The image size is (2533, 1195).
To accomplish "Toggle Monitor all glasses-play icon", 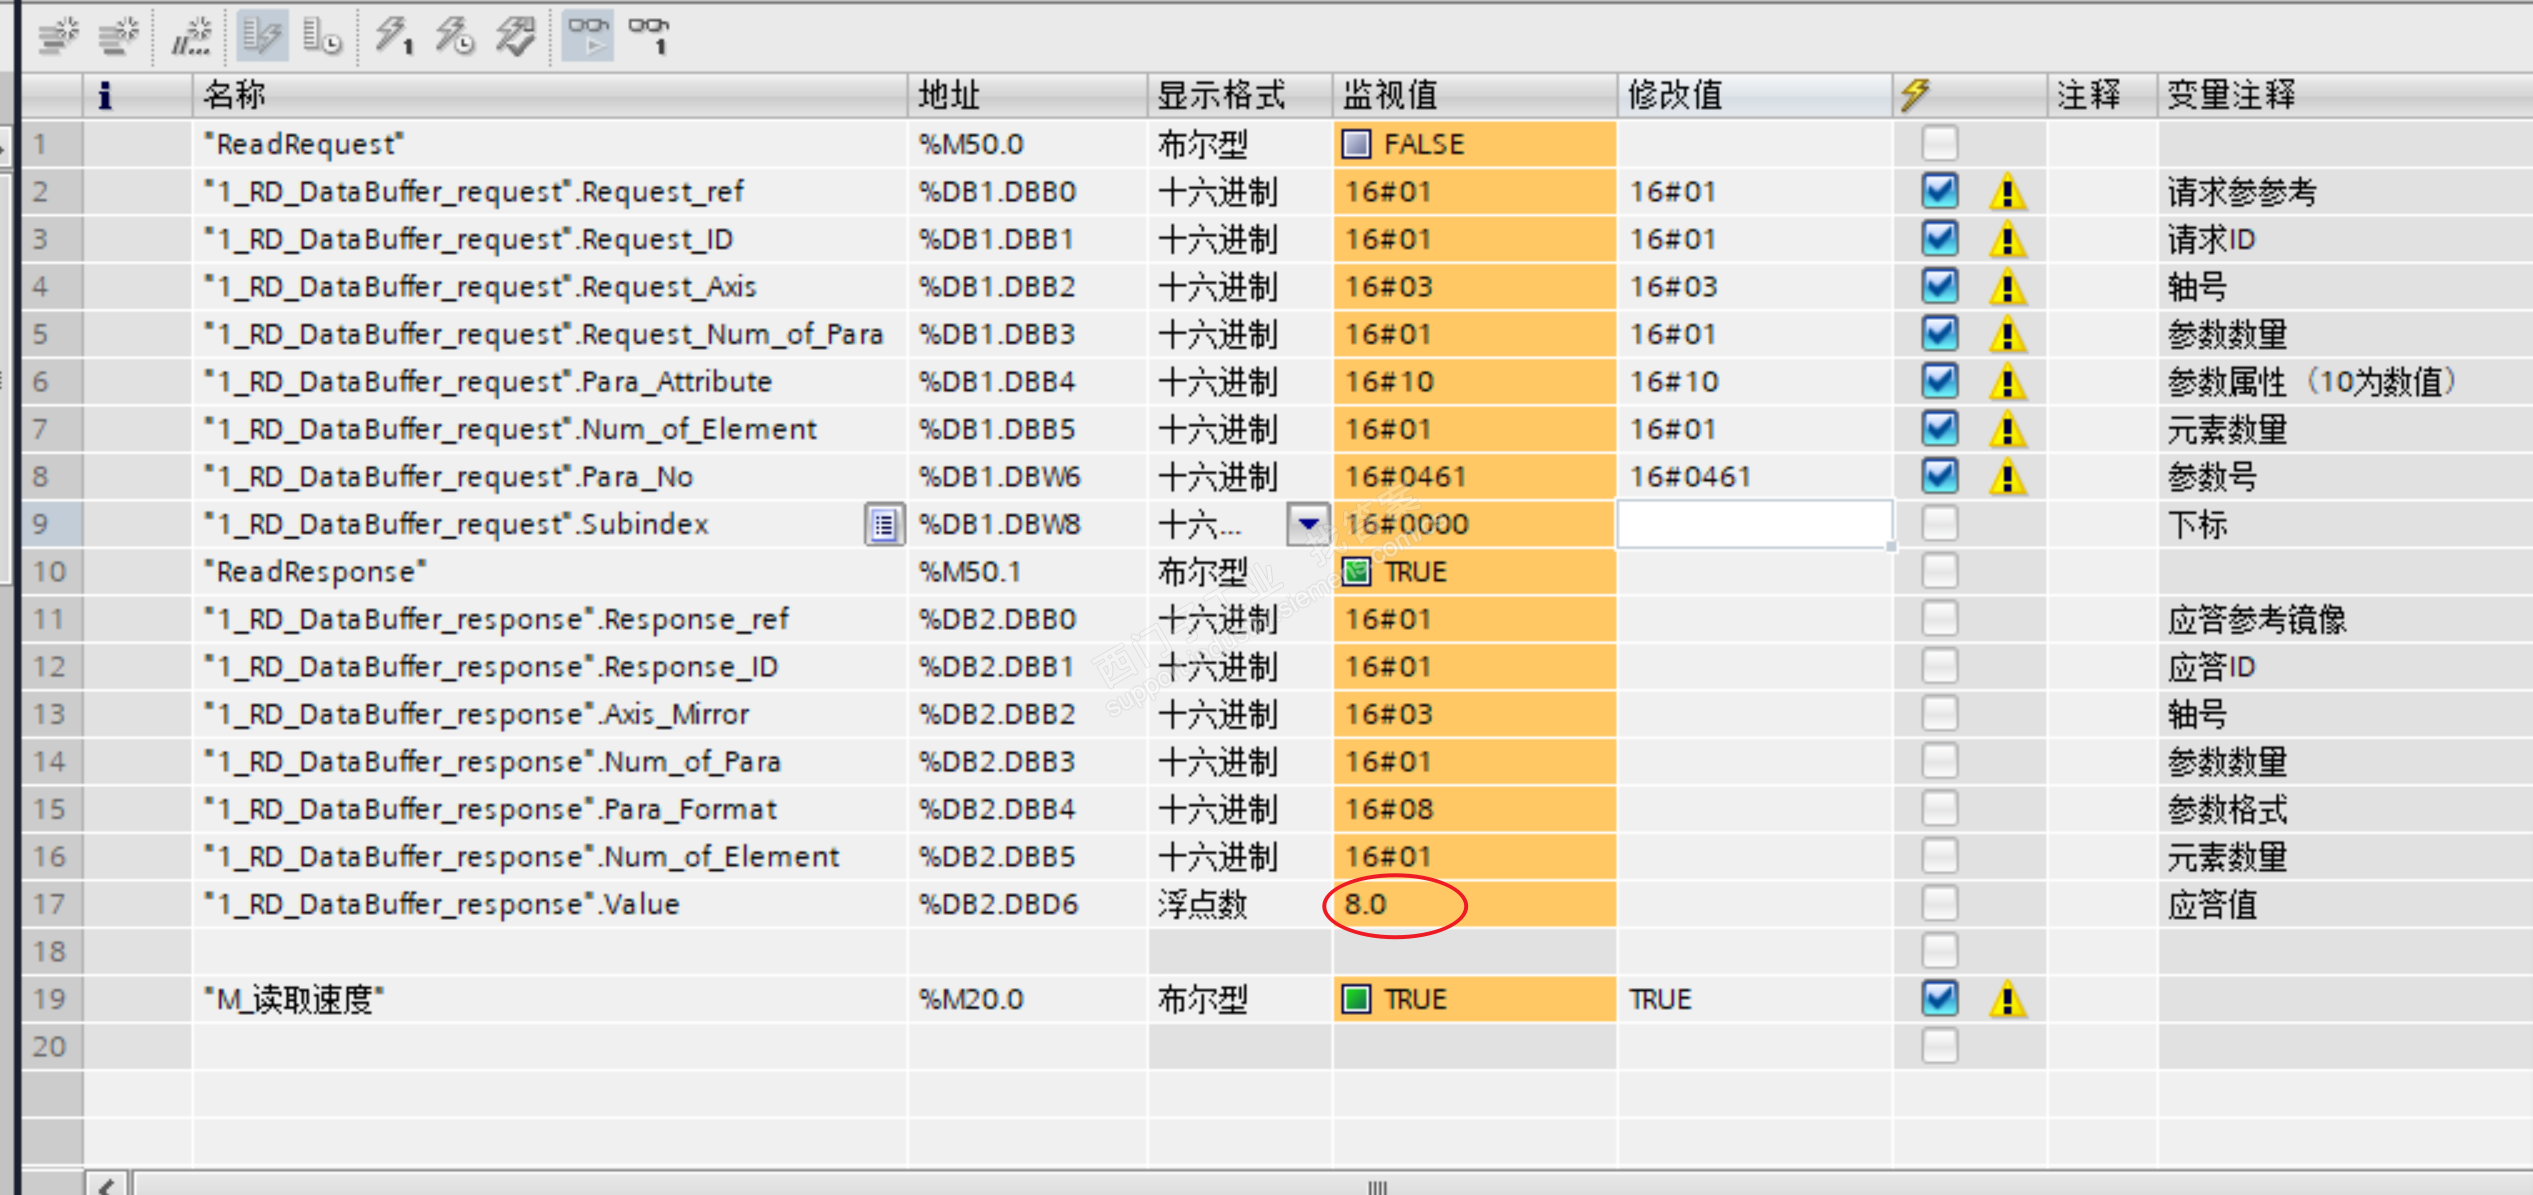I will 588,37.
